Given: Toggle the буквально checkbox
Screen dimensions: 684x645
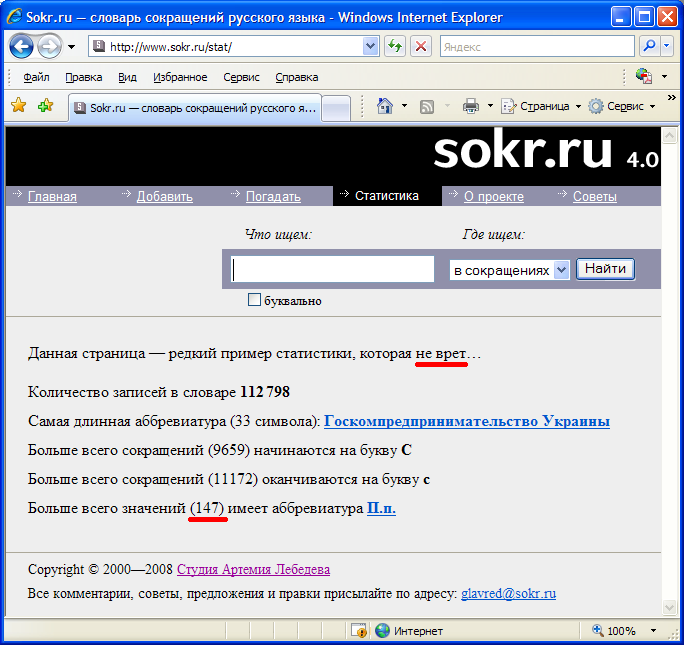Looking at the screenshot, I should click(x=254, y=300).
